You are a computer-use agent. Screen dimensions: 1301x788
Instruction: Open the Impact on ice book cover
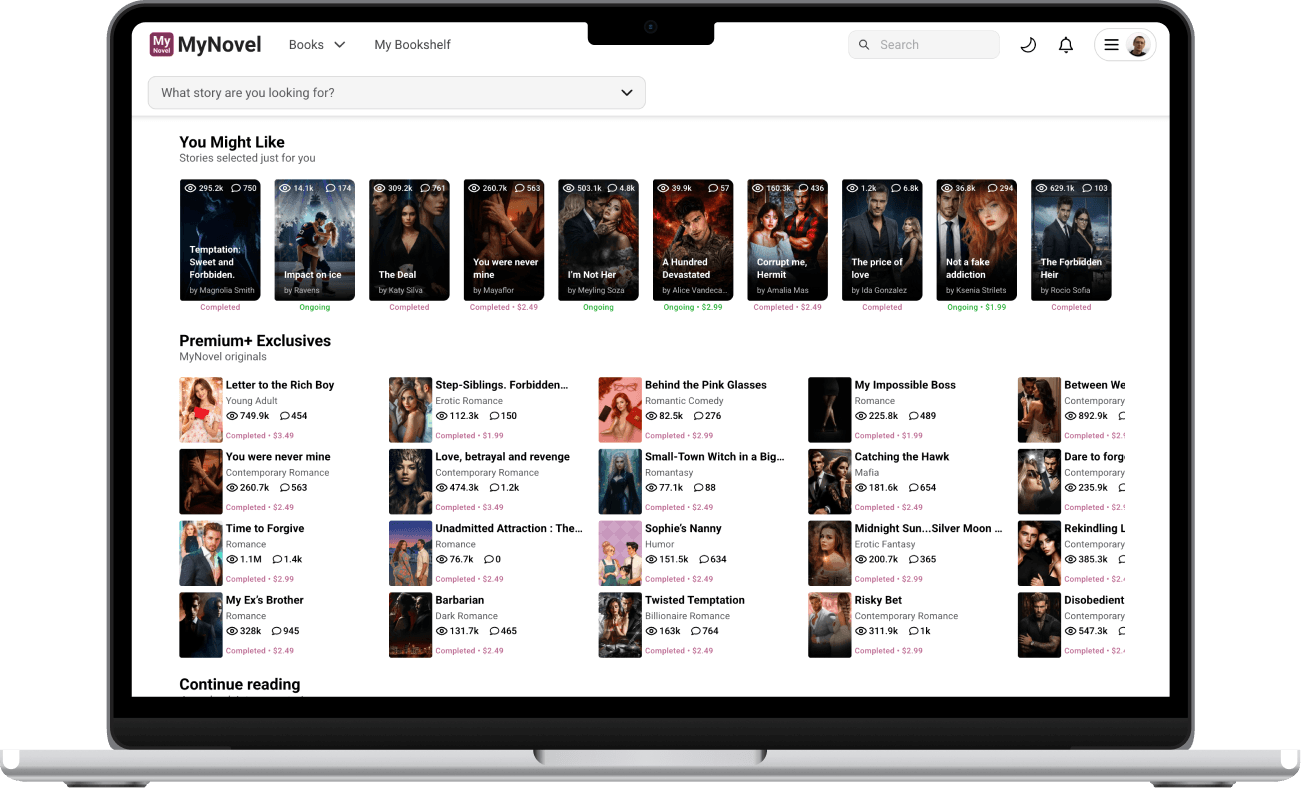tap(315, 240)
